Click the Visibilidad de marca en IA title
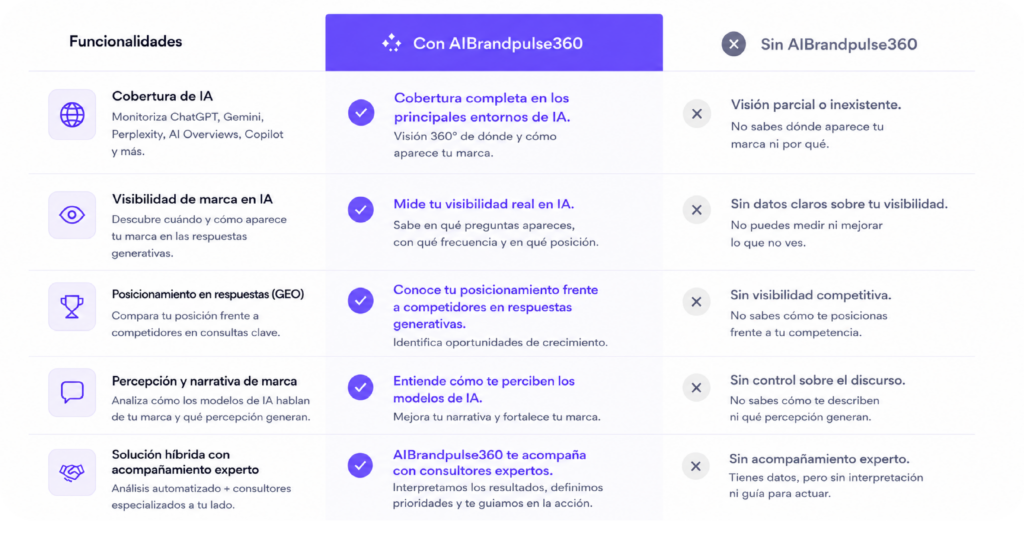Viewport: 1024px width, 539px height. click(x=192, y=199)
